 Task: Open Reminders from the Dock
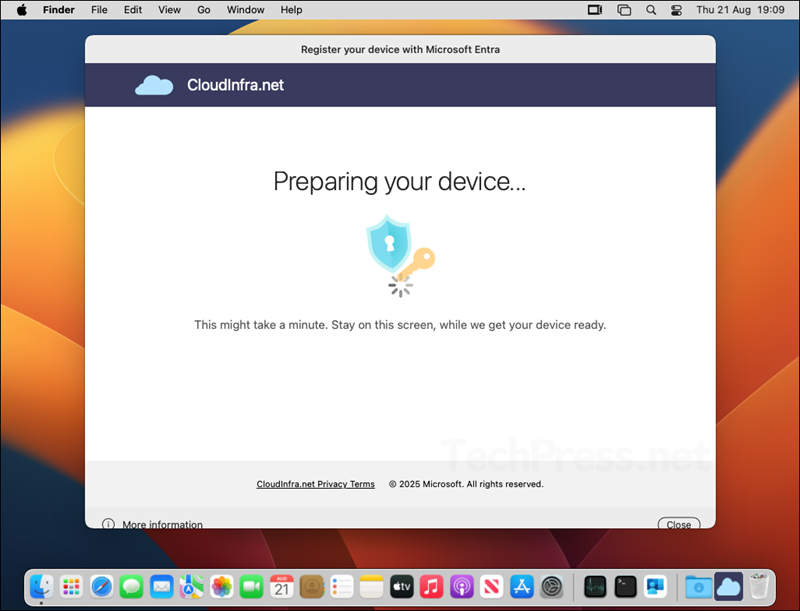pyautogui.click(x=342, y=587)
